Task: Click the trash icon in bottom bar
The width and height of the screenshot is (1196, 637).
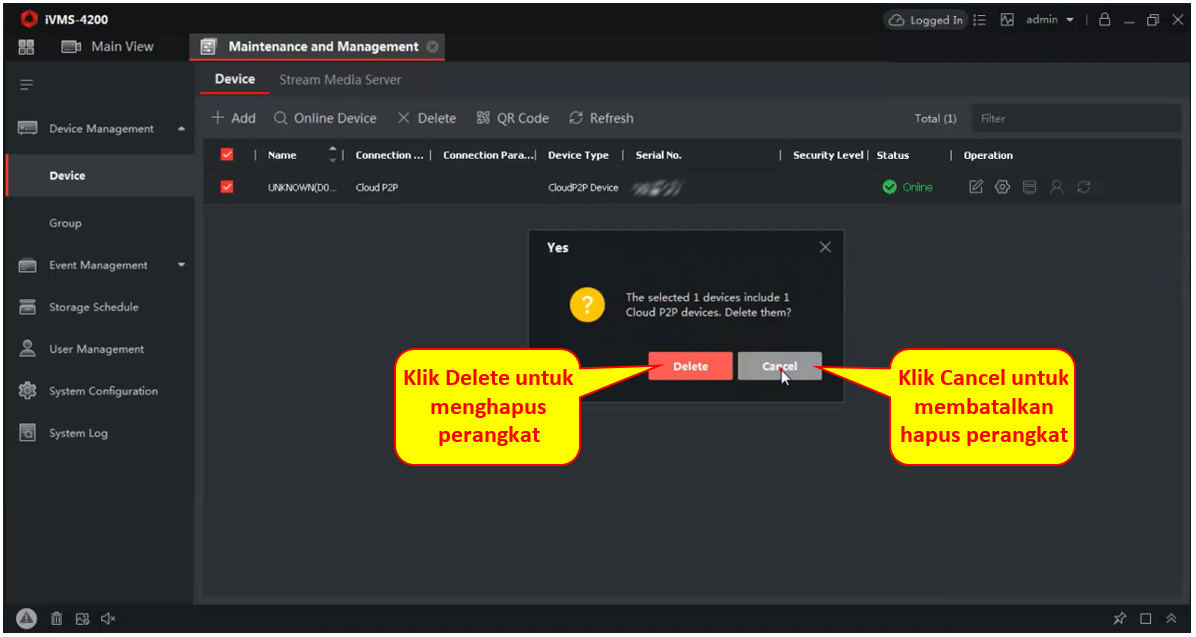Action: coord(56,619)
